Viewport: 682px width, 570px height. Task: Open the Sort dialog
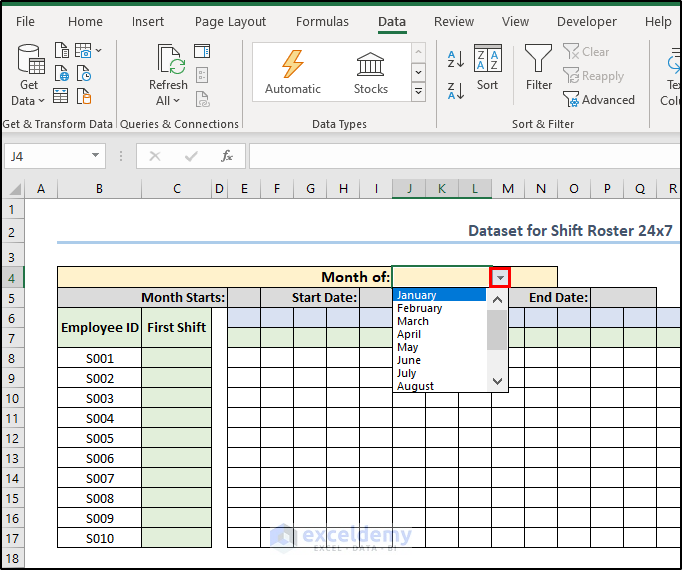[488, 67]
